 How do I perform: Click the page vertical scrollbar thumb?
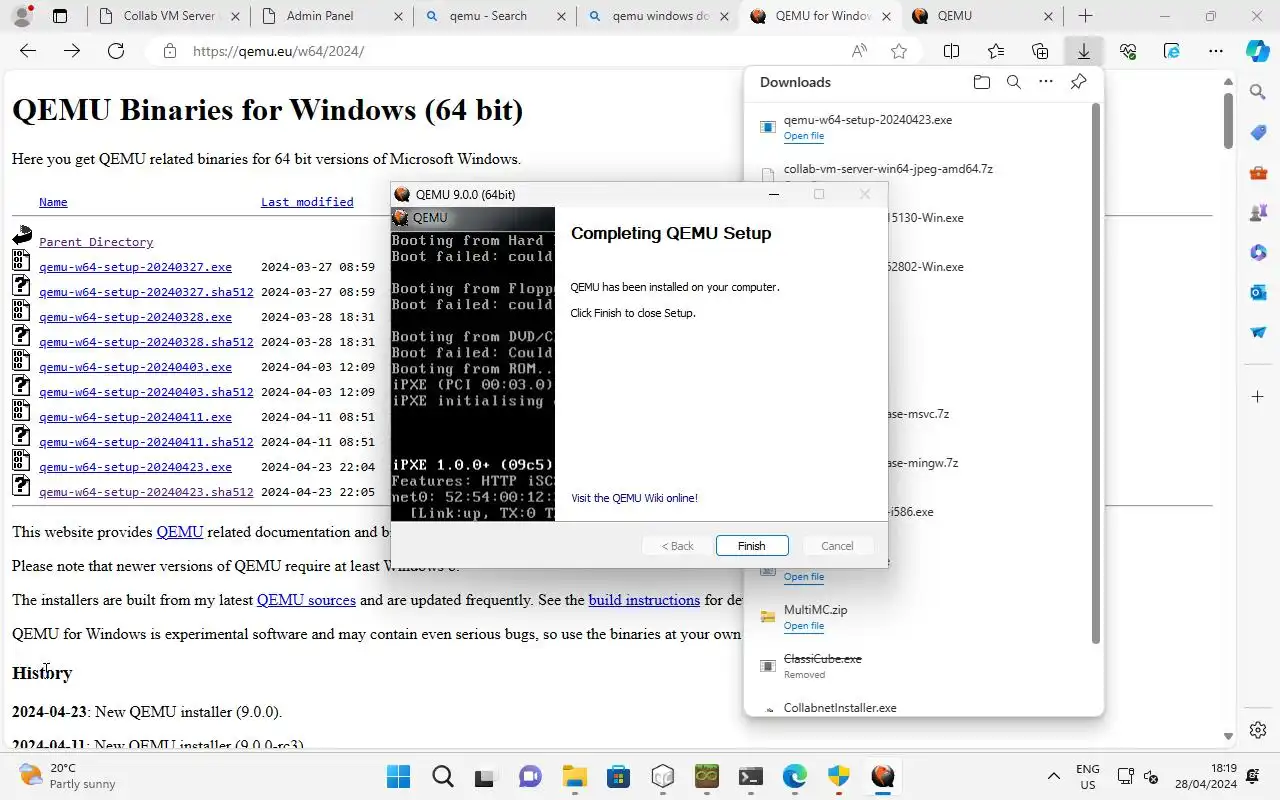[x=1228, y=120]
